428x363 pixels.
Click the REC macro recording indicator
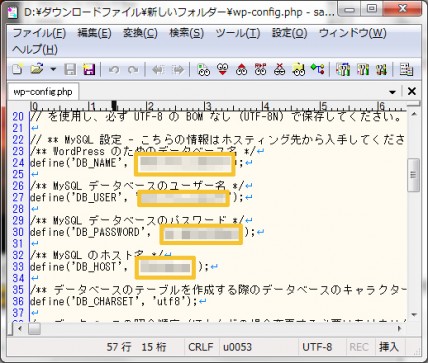coord(359,347)
